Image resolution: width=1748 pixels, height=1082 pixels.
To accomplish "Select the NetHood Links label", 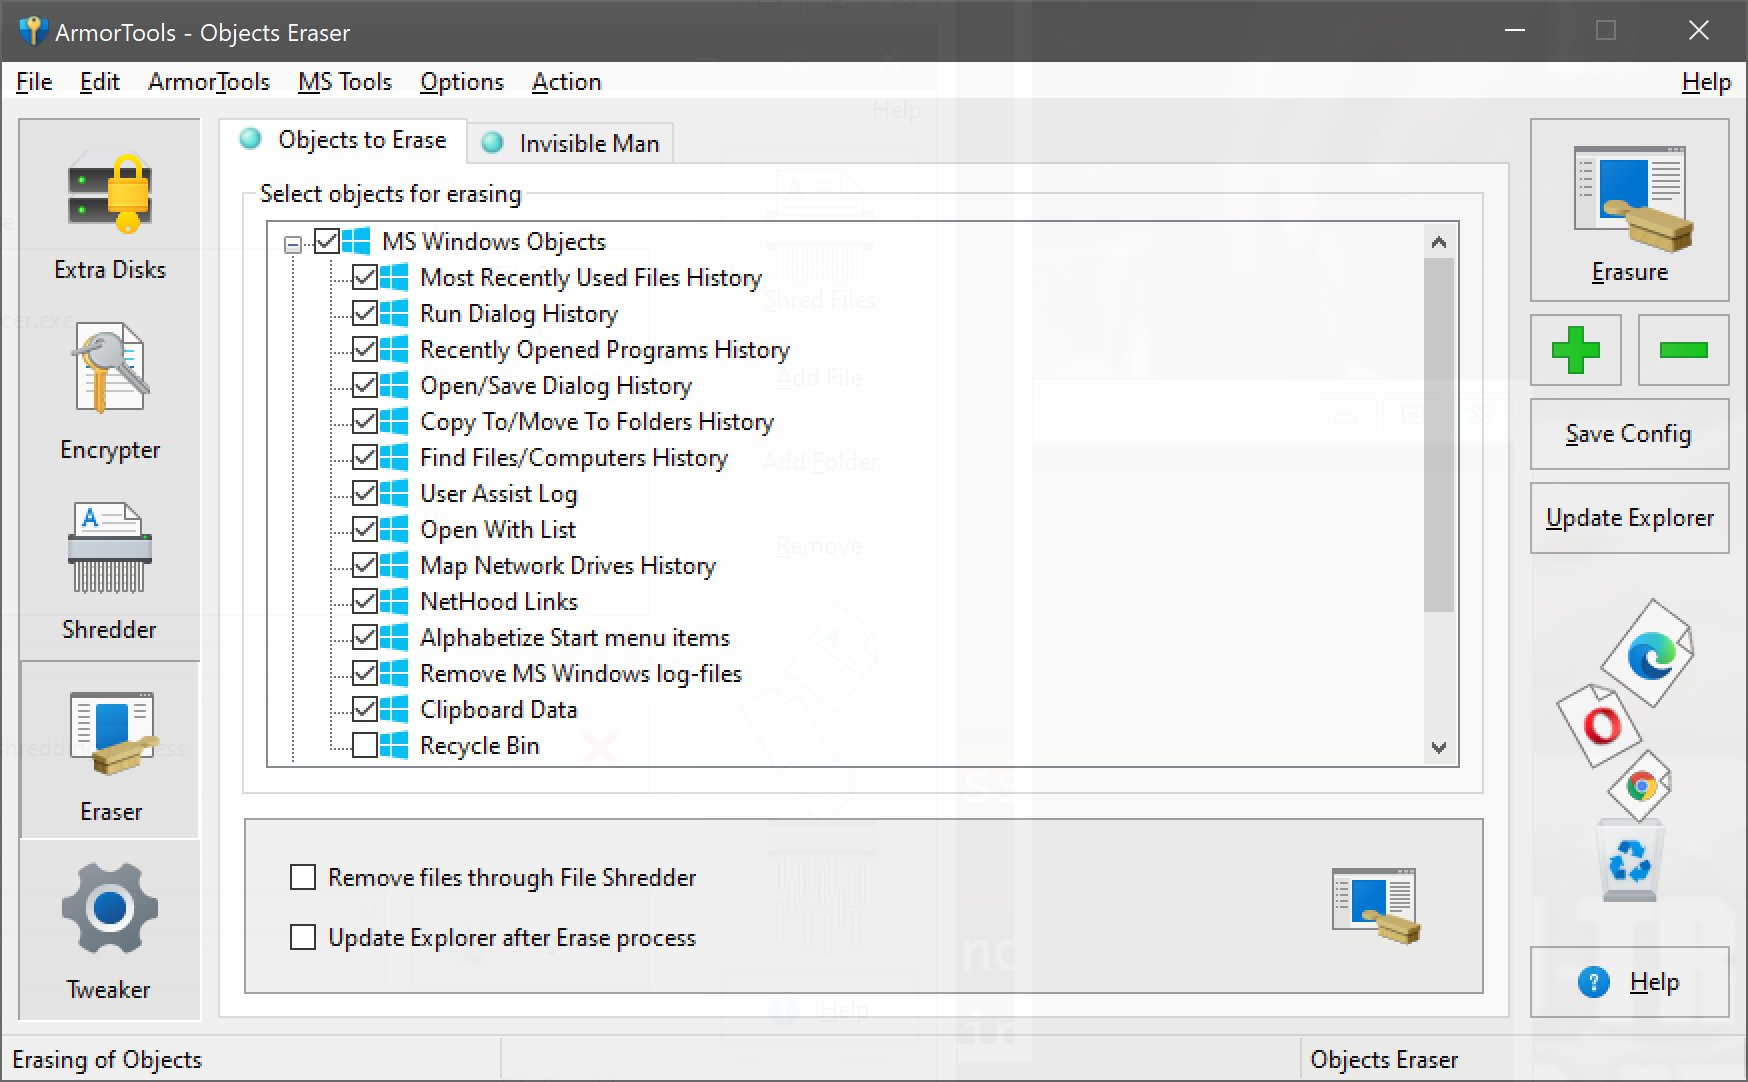I will click(x=499, y=601).
